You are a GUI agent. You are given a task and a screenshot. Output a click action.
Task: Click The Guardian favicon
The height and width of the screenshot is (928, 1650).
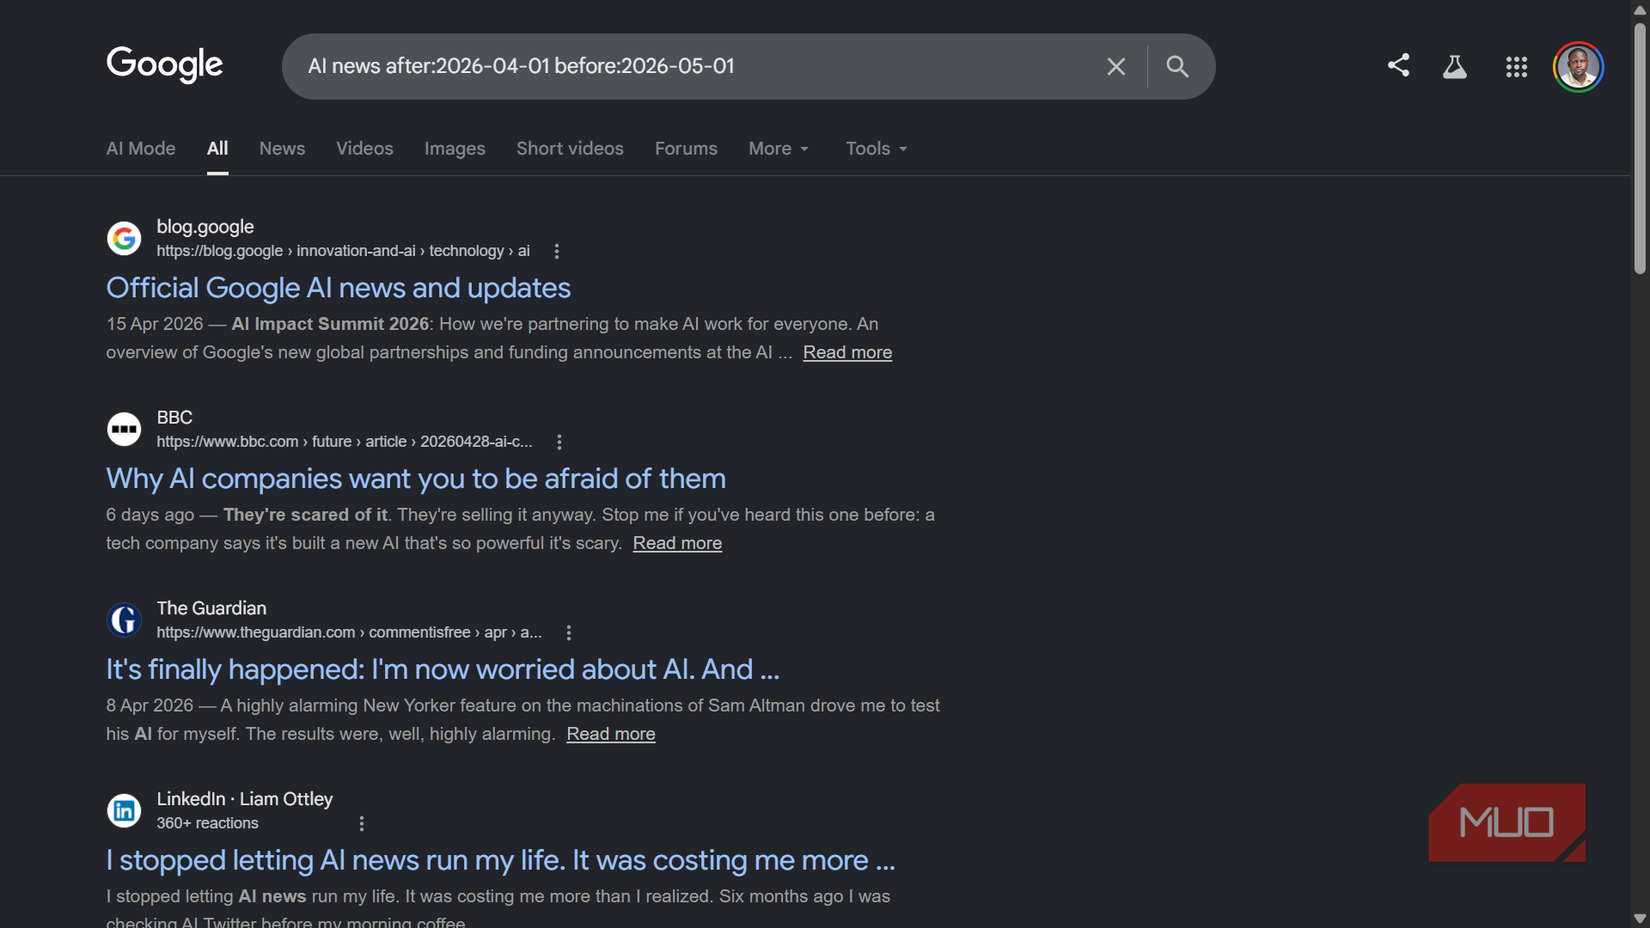(x=124, y=620)
